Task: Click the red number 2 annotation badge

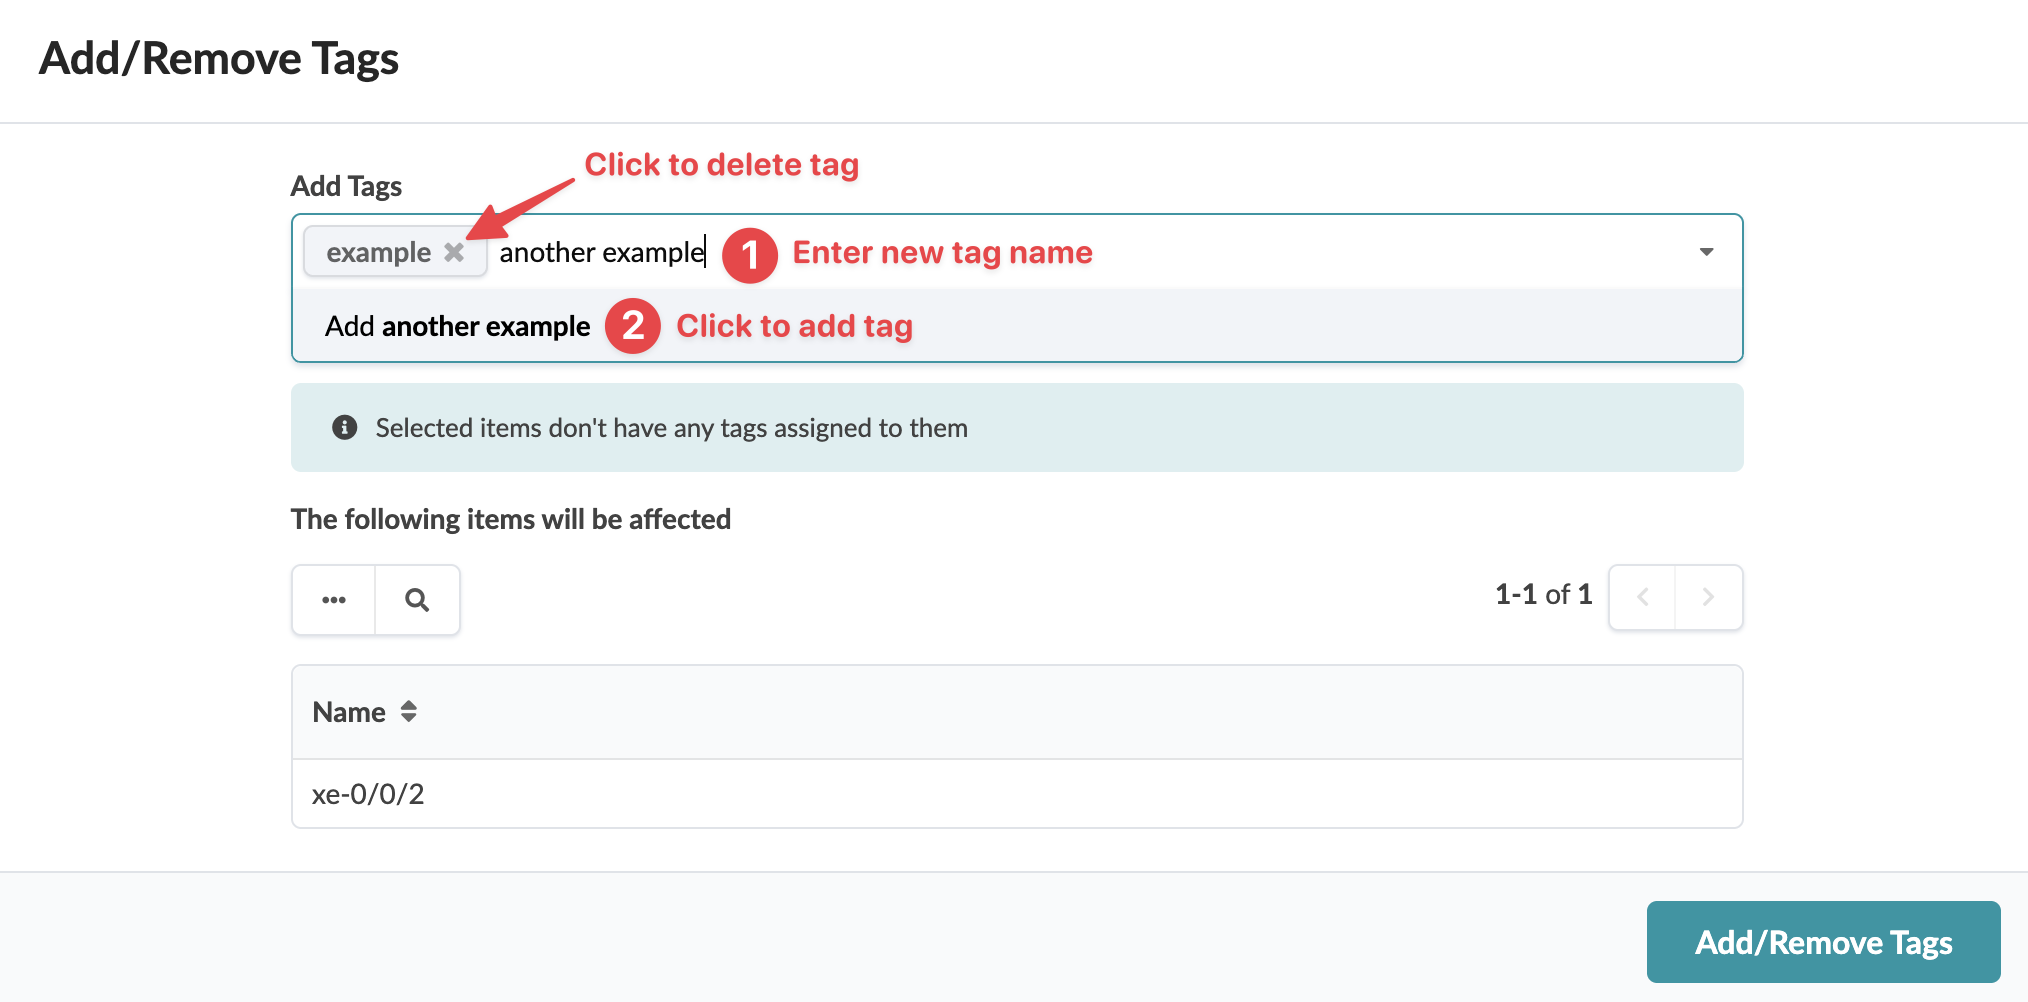Action: coord(633,326)
